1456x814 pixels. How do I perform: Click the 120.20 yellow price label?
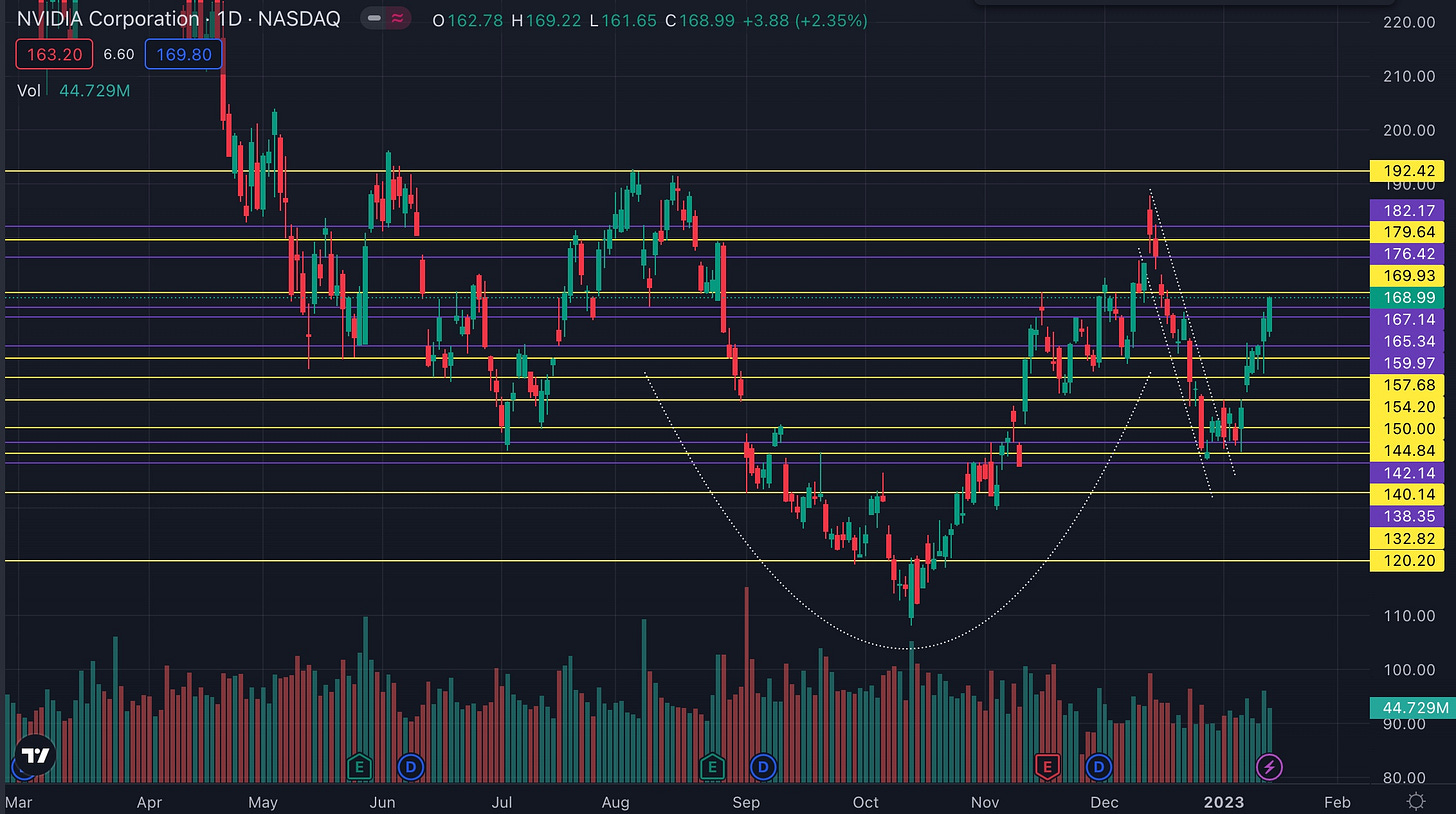[x=1407, y=561]
